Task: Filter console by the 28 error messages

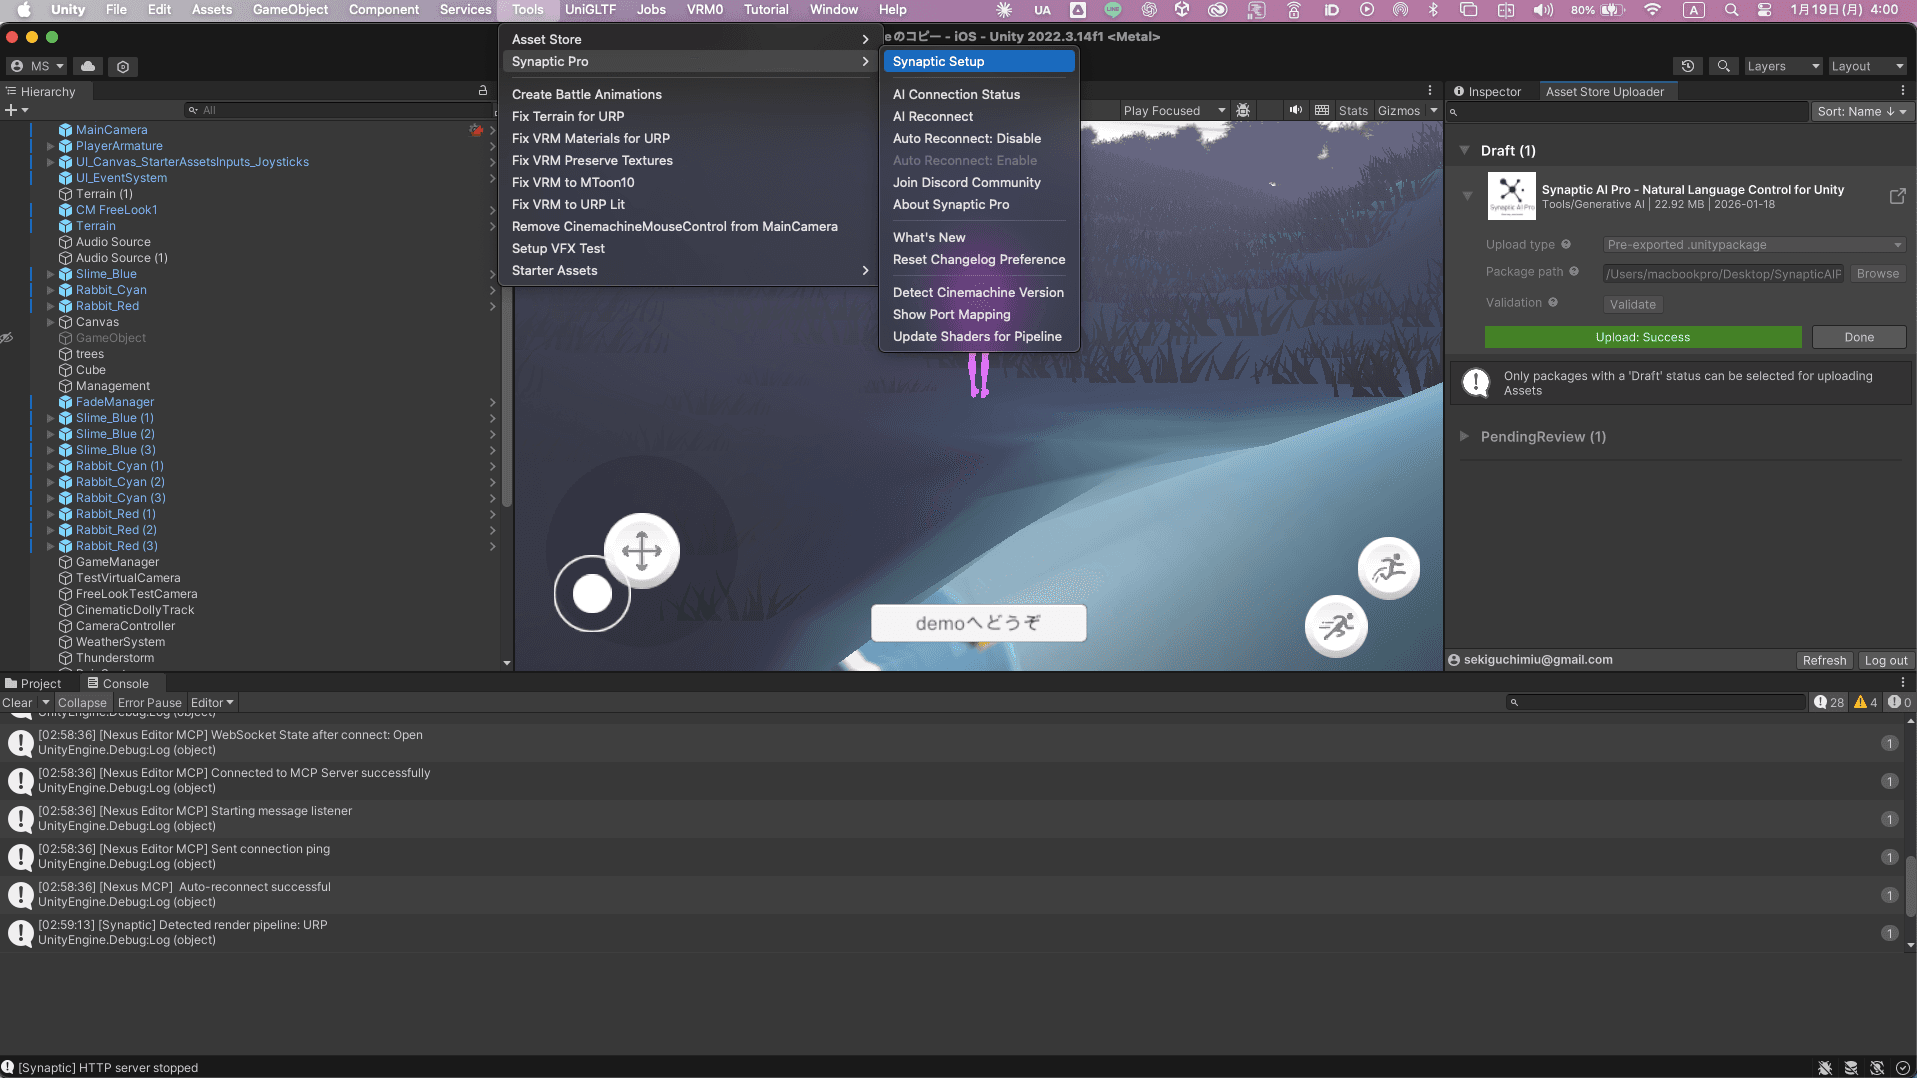Action: click(1828, 702)
